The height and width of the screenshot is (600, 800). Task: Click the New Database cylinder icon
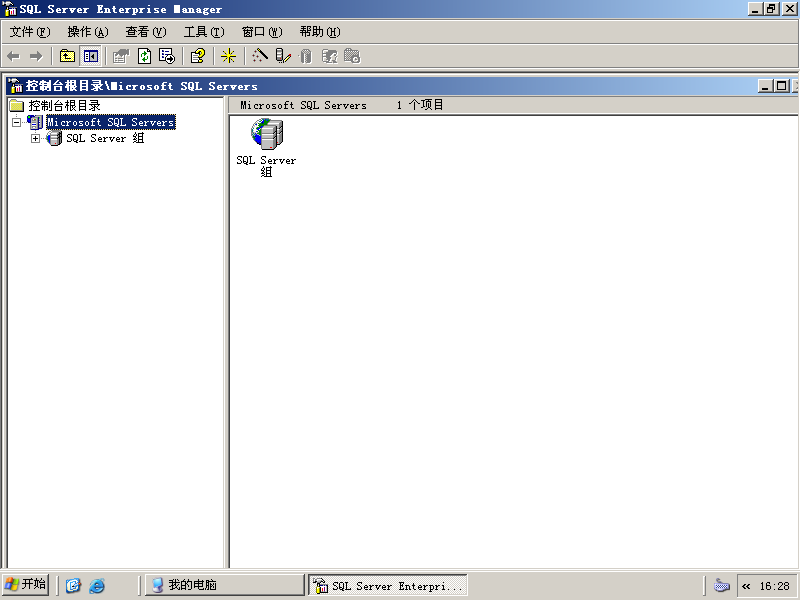[x=306, y=56]
